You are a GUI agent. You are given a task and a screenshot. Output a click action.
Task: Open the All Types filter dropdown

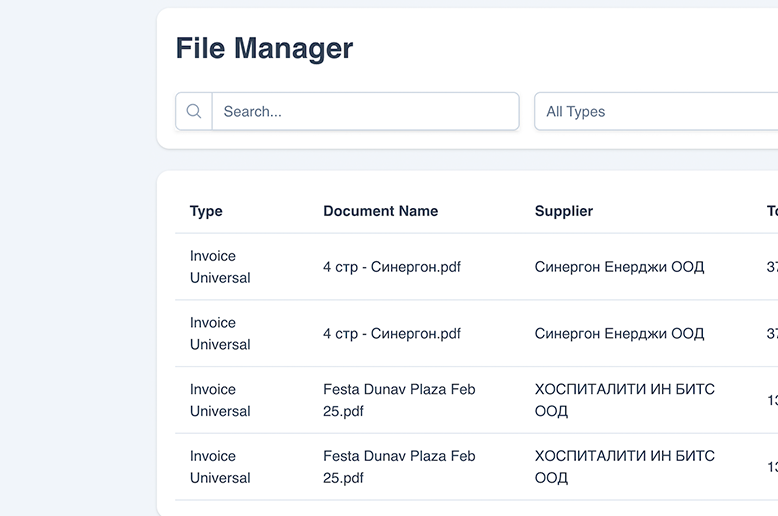(x=655, y=112)
